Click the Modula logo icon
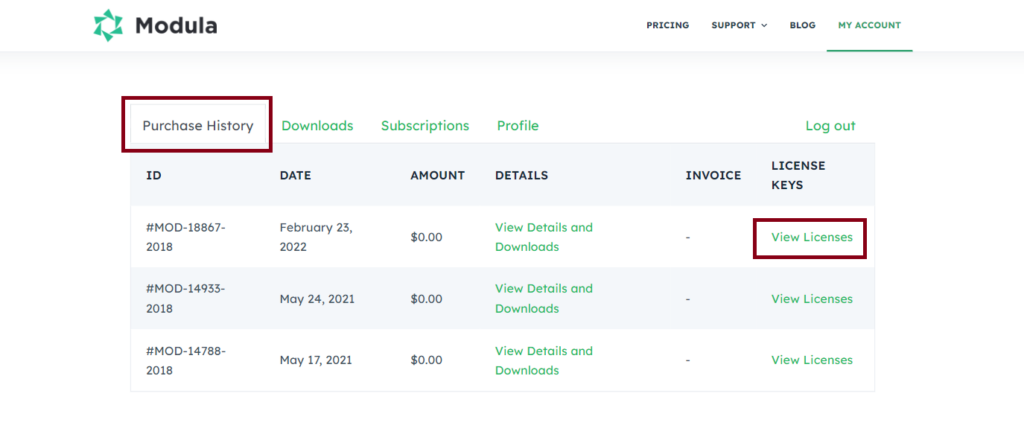Screen dimensions: 1024x440 point(108,26)
